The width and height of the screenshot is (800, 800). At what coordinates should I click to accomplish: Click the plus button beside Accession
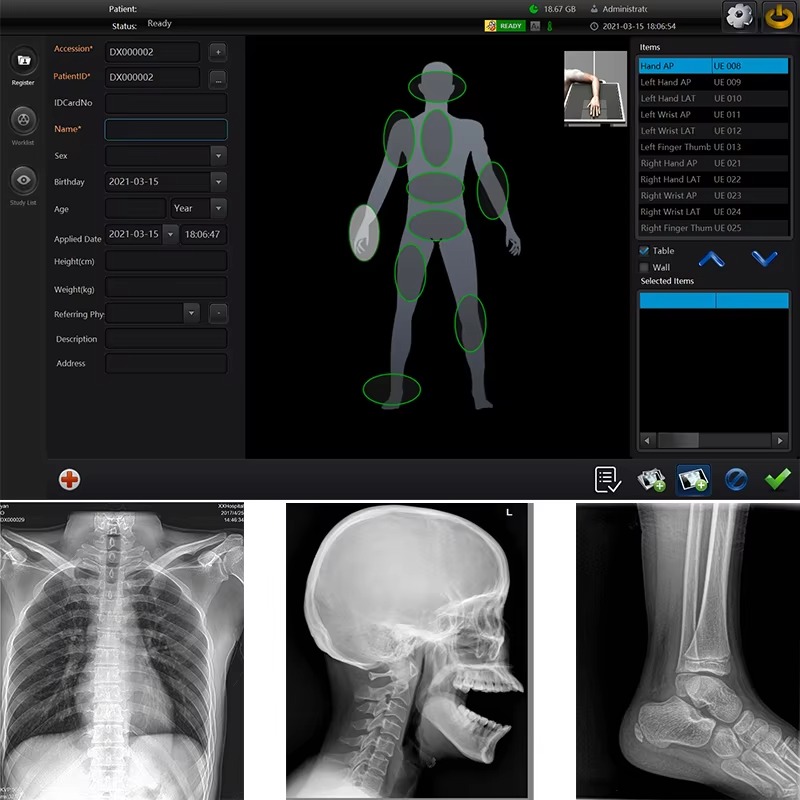(x=218, y=51)
